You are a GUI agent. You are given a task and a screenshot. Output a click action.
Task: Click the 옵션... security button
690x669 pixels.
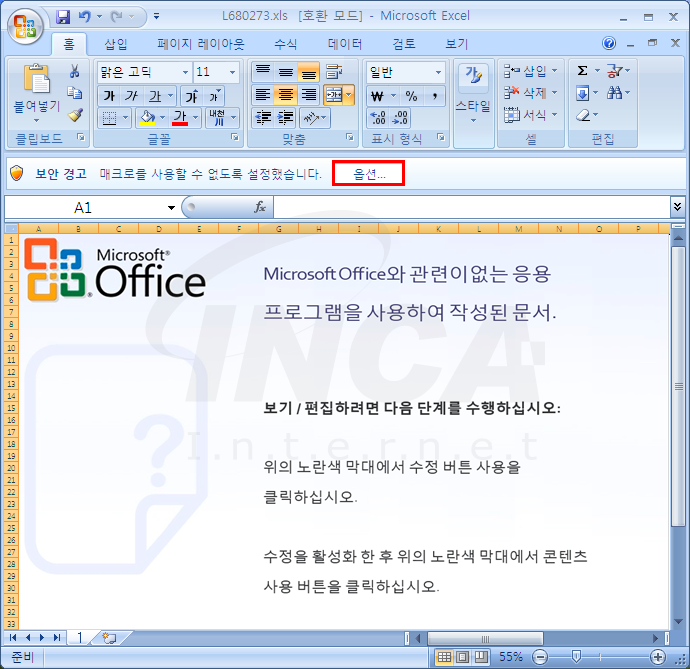[369, 173]
